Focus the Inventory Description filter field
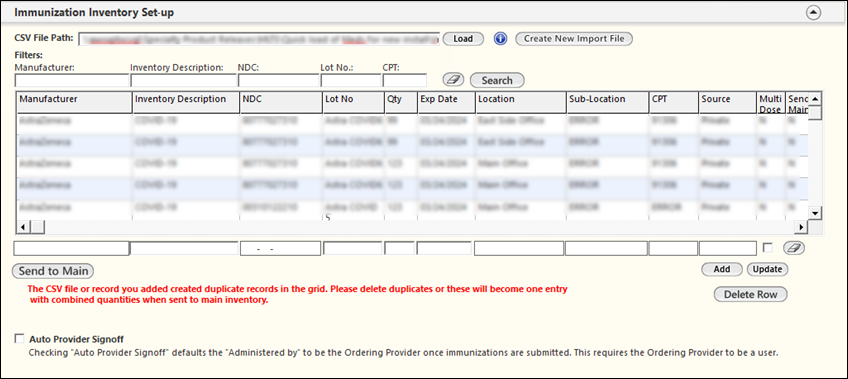Screen dimensions: 848x379 [183, 81]
